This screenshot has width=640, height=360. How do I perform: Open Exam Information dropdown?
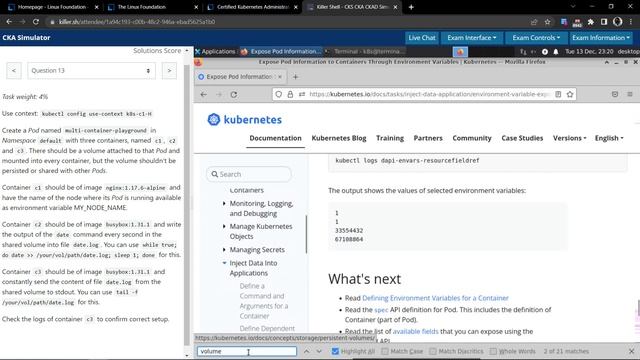coord(600,38)
